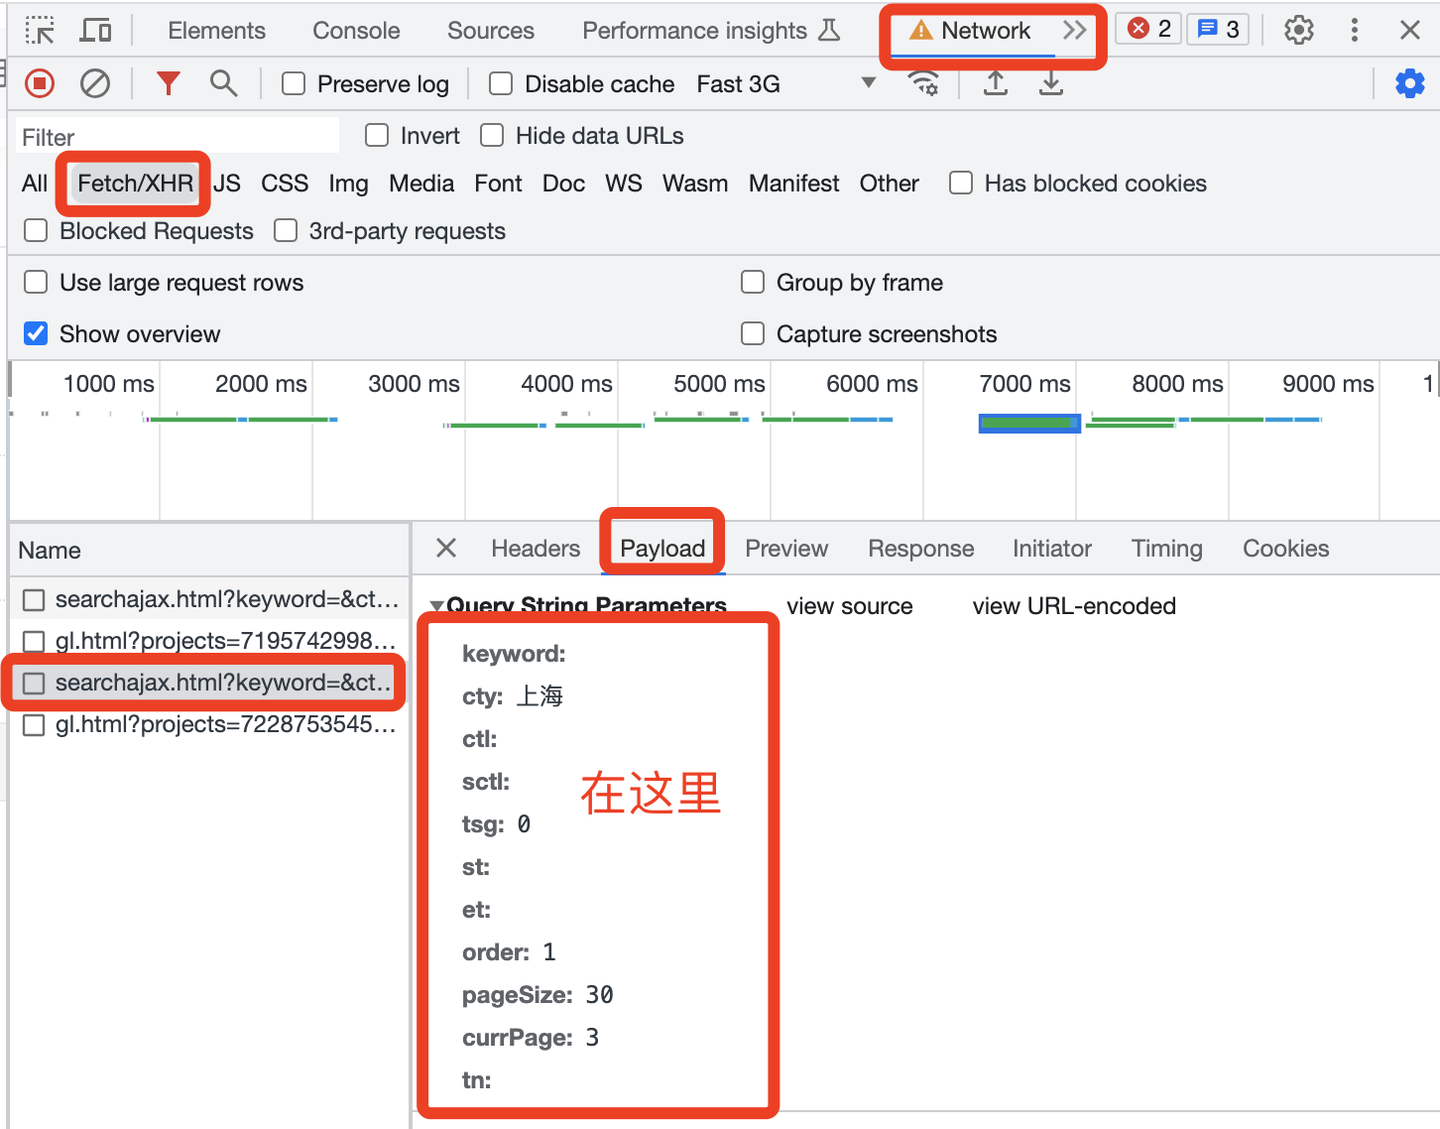Open the Response tab

(921, 549)
